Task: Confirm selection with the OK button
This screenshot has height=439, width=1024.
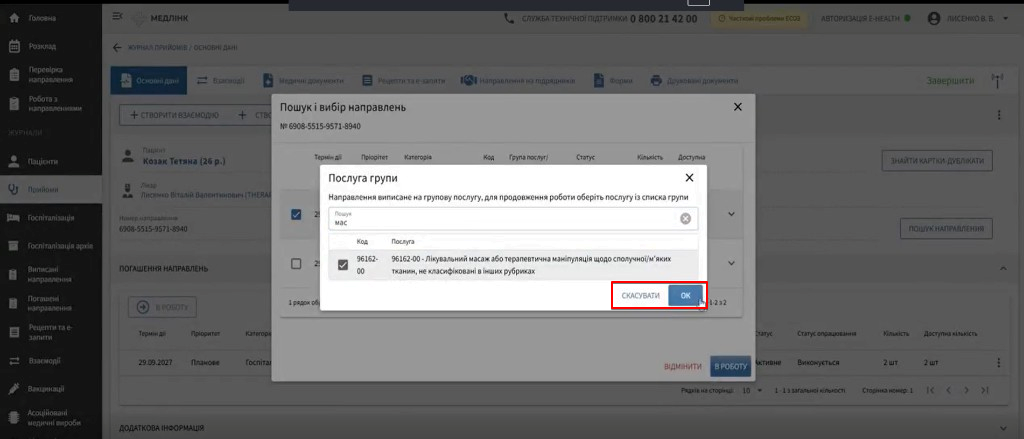Action: click(x=686, y=296)
